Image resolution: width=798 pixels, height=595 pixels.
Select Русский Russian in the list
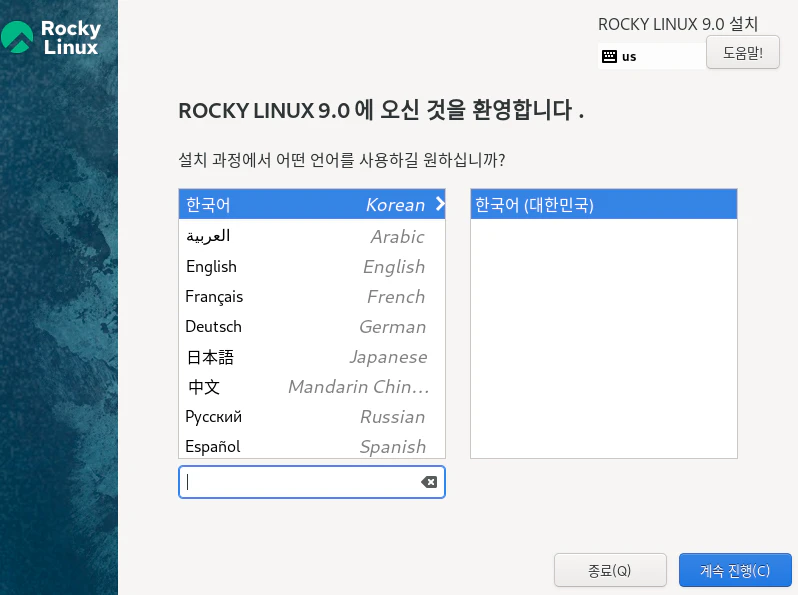pyautogui.click(x=311, y=417)
